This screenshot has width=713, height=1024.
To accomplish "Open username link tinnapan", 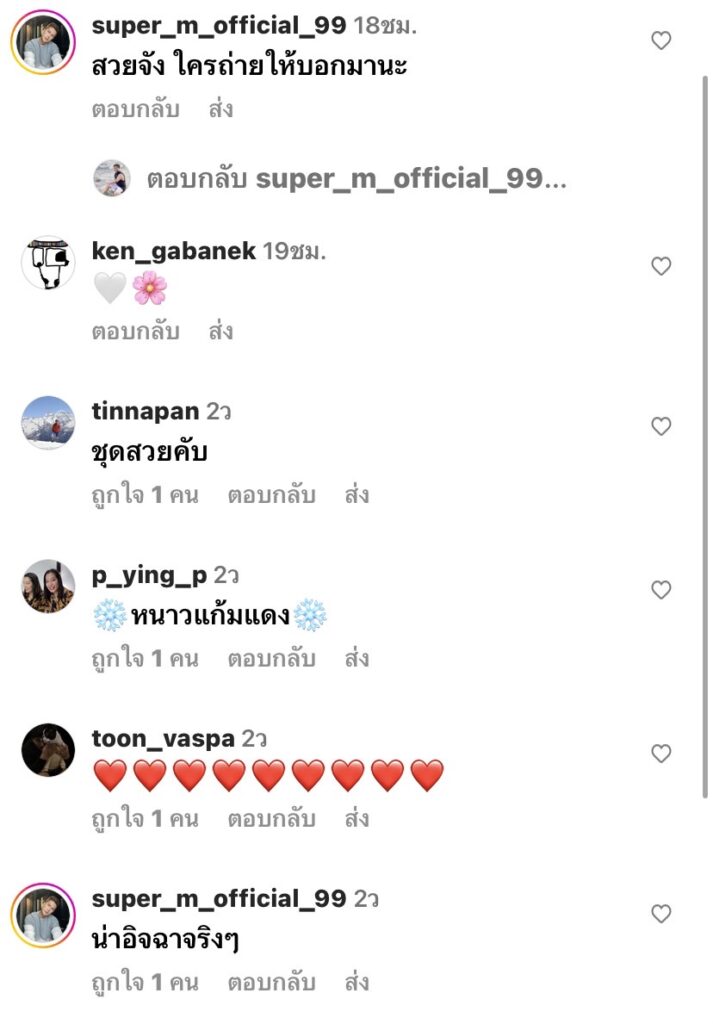I will [x=145, y=412].
